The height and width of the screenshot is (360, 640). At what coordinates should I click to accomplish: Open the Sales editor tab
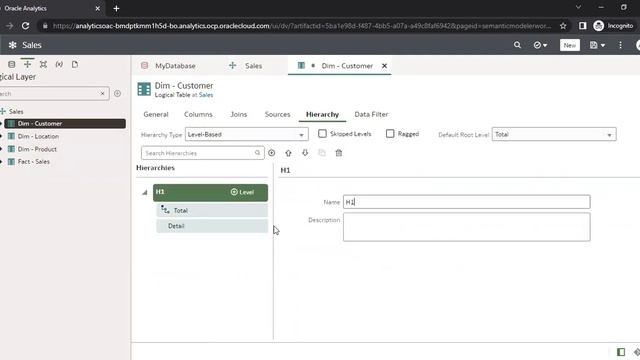[246, 66]
